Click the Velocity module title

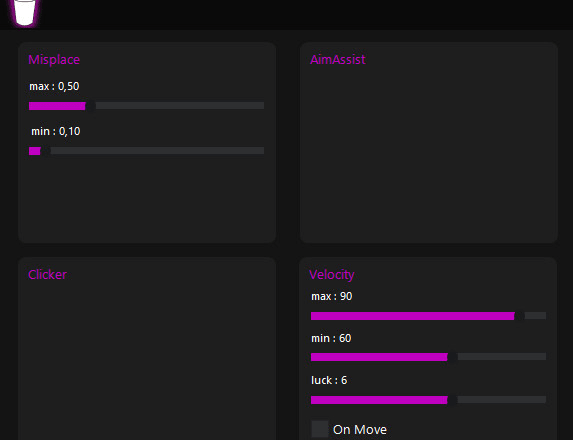332,274
